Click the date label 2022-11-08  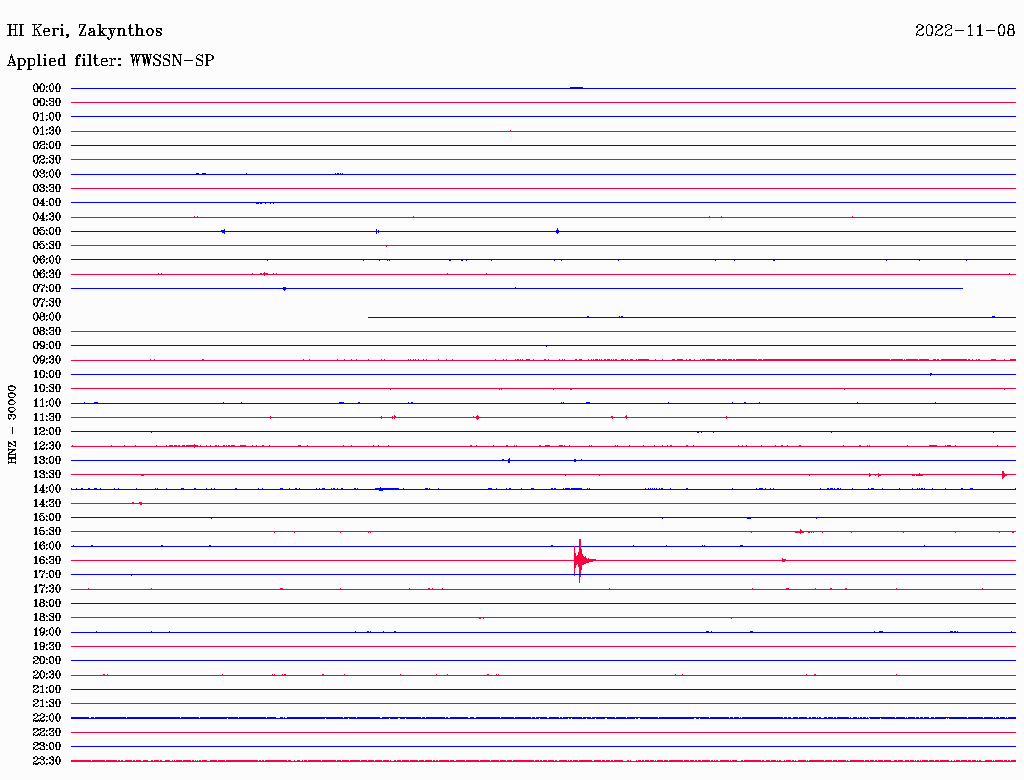[x=965, y=31]
